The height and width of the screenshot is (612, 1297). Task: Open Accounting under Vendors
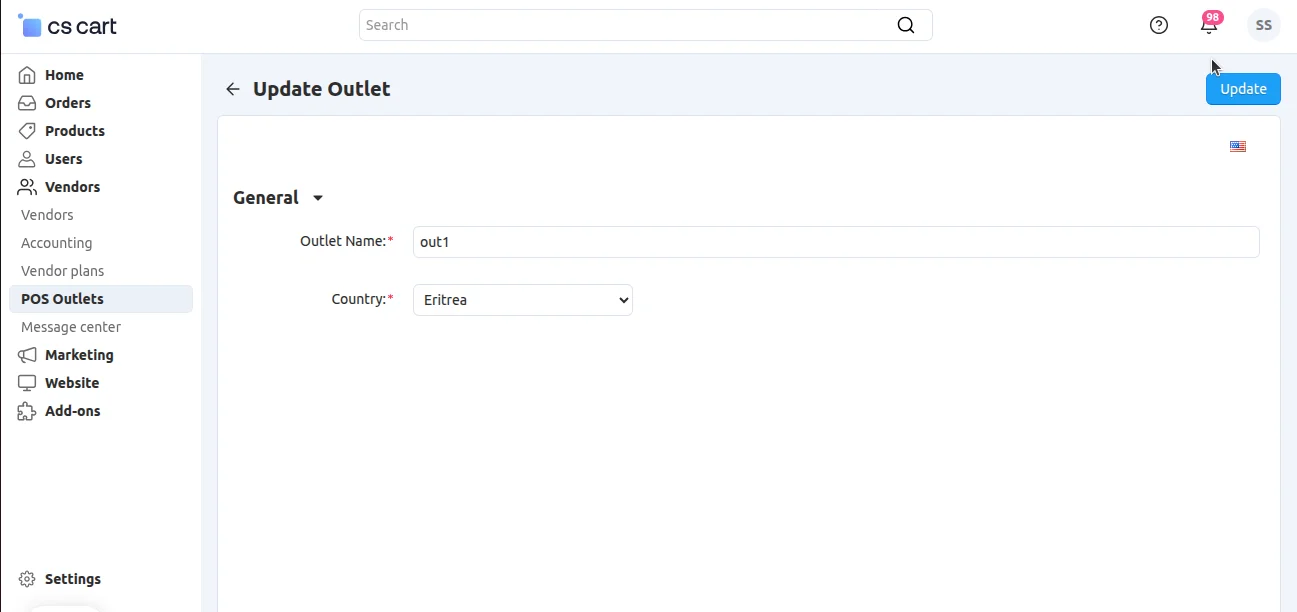56,243
